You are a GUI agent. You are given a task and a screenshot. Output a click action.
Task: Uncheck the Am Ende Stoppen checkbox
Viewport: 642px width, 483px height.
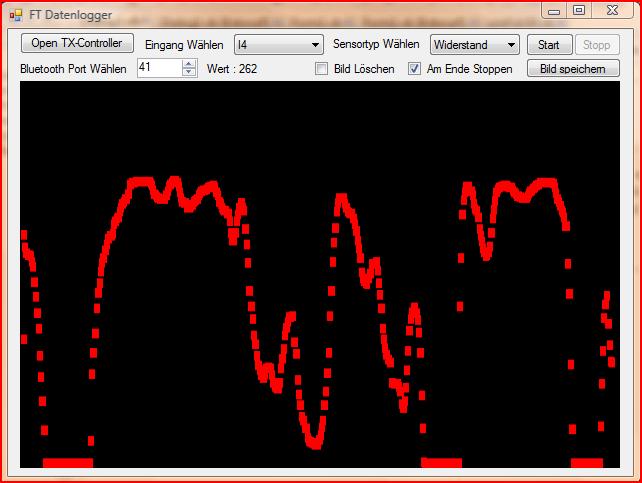414,69
